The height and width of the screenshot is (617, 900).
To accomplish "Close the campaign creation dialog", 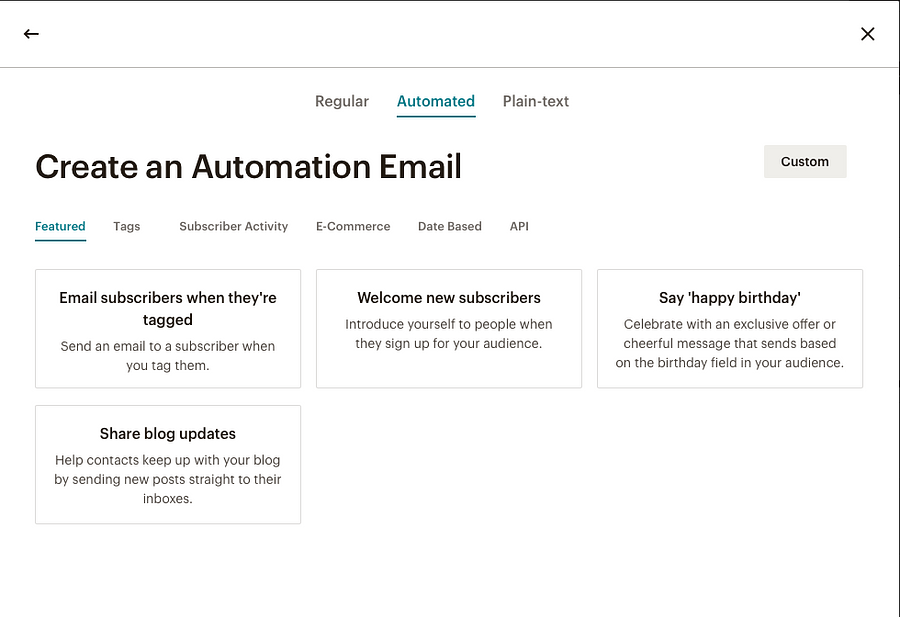I will click(x=867, y=34).
